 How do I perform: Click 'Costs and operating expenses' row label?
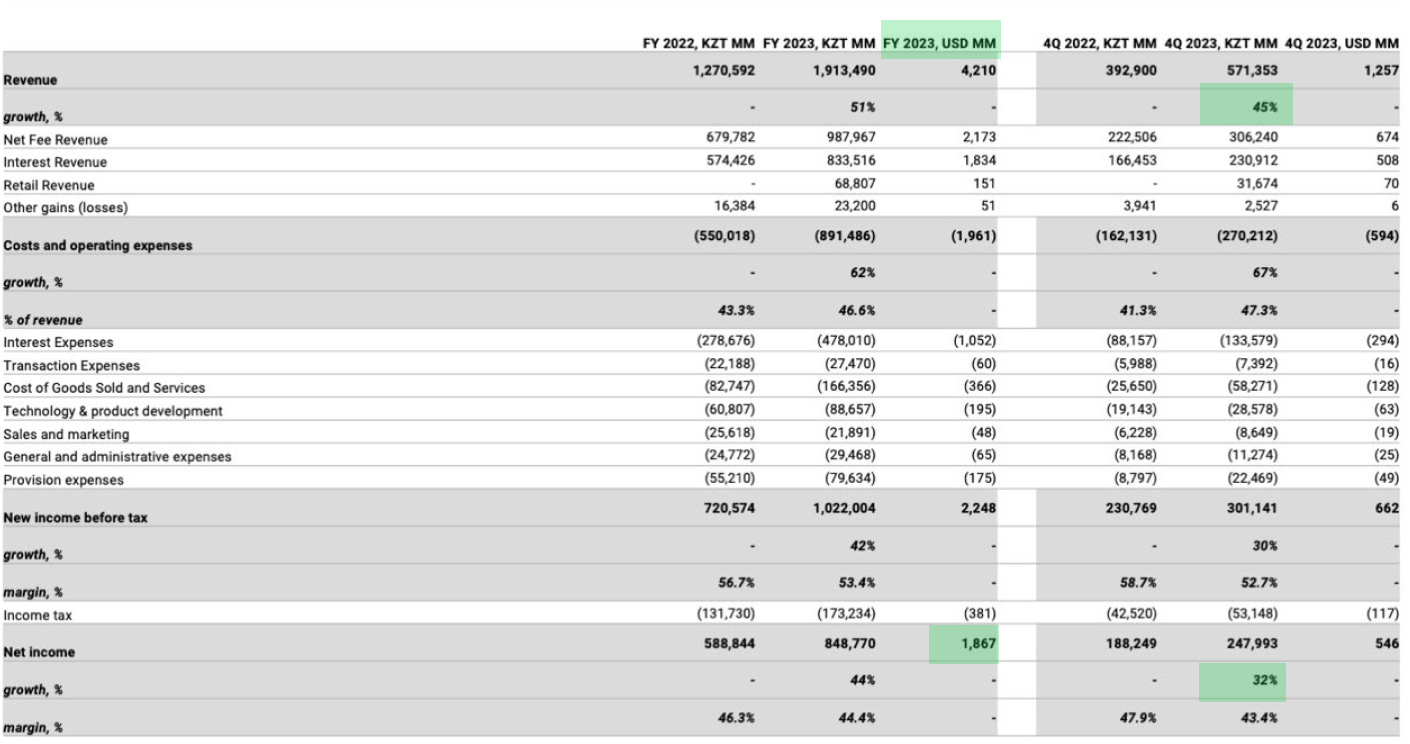pos(98,245)
